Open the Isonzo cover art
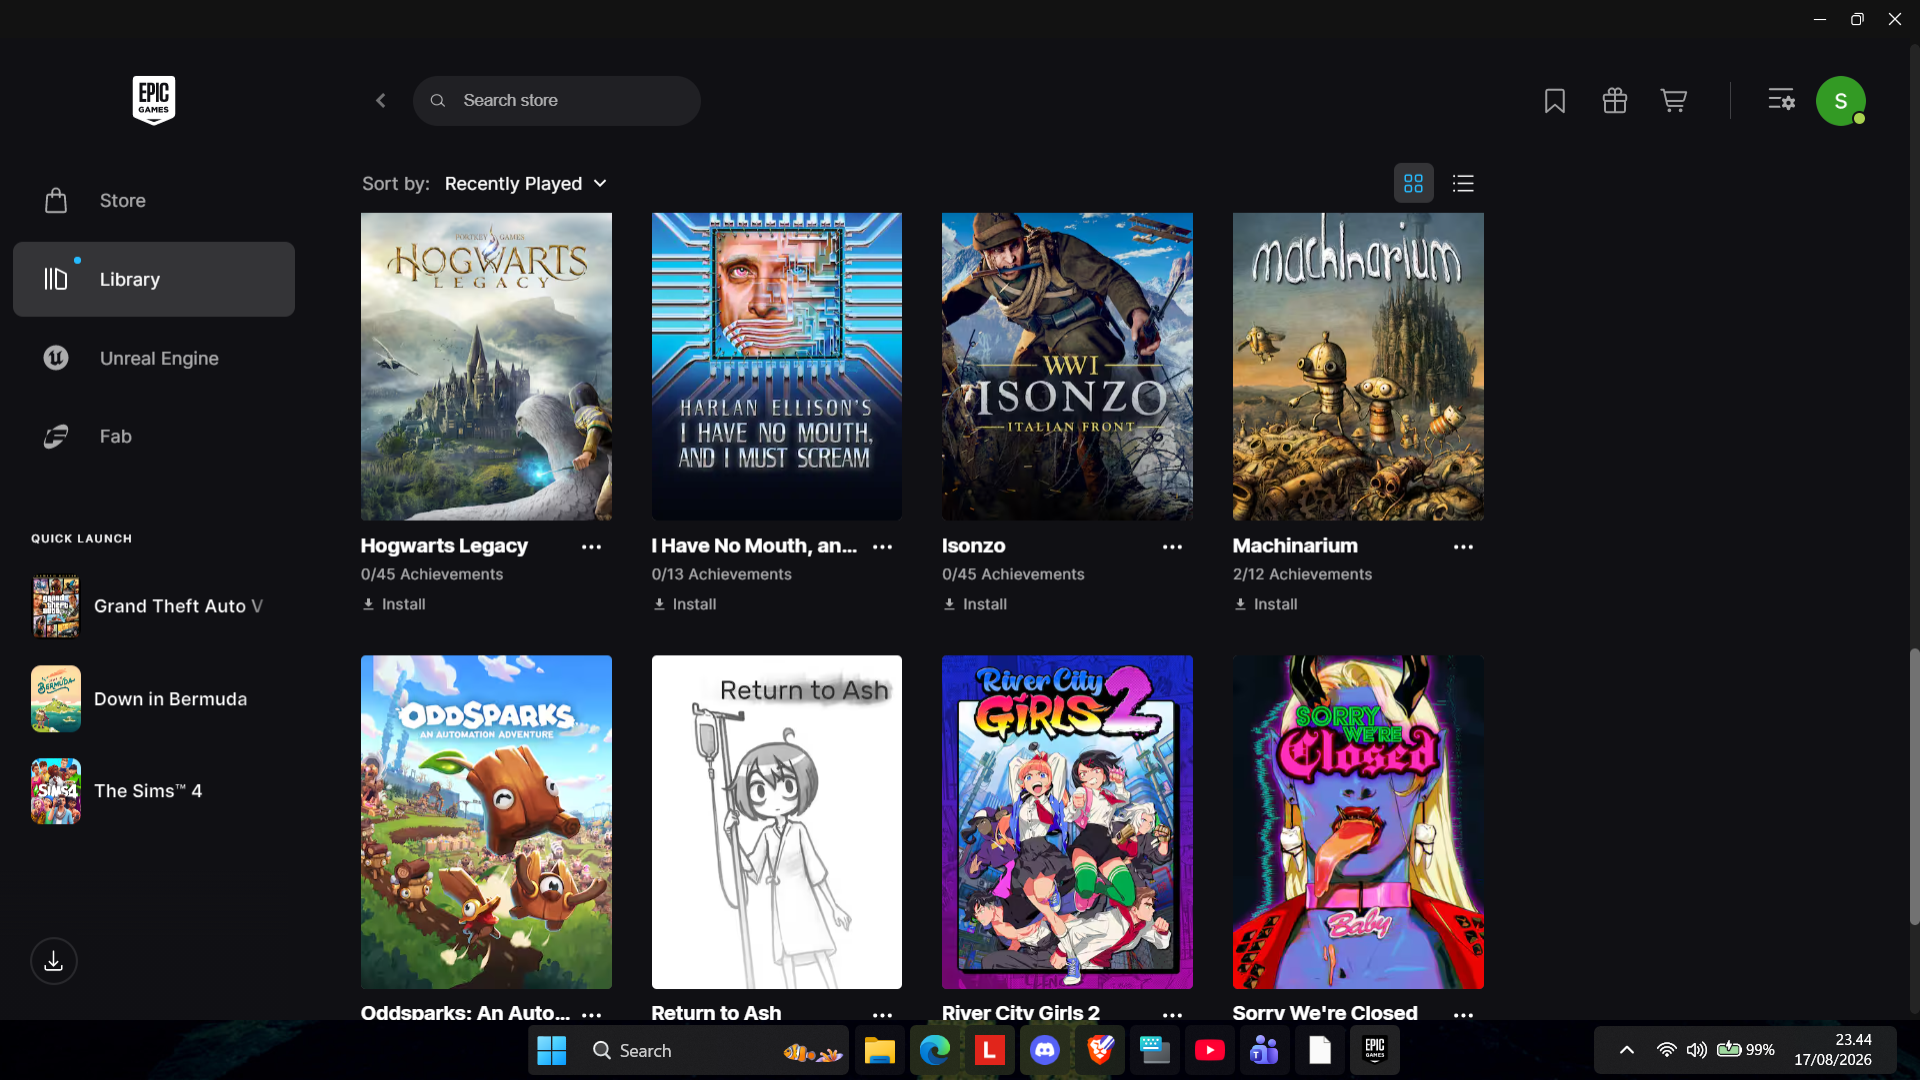 (x=1067, y=366)
